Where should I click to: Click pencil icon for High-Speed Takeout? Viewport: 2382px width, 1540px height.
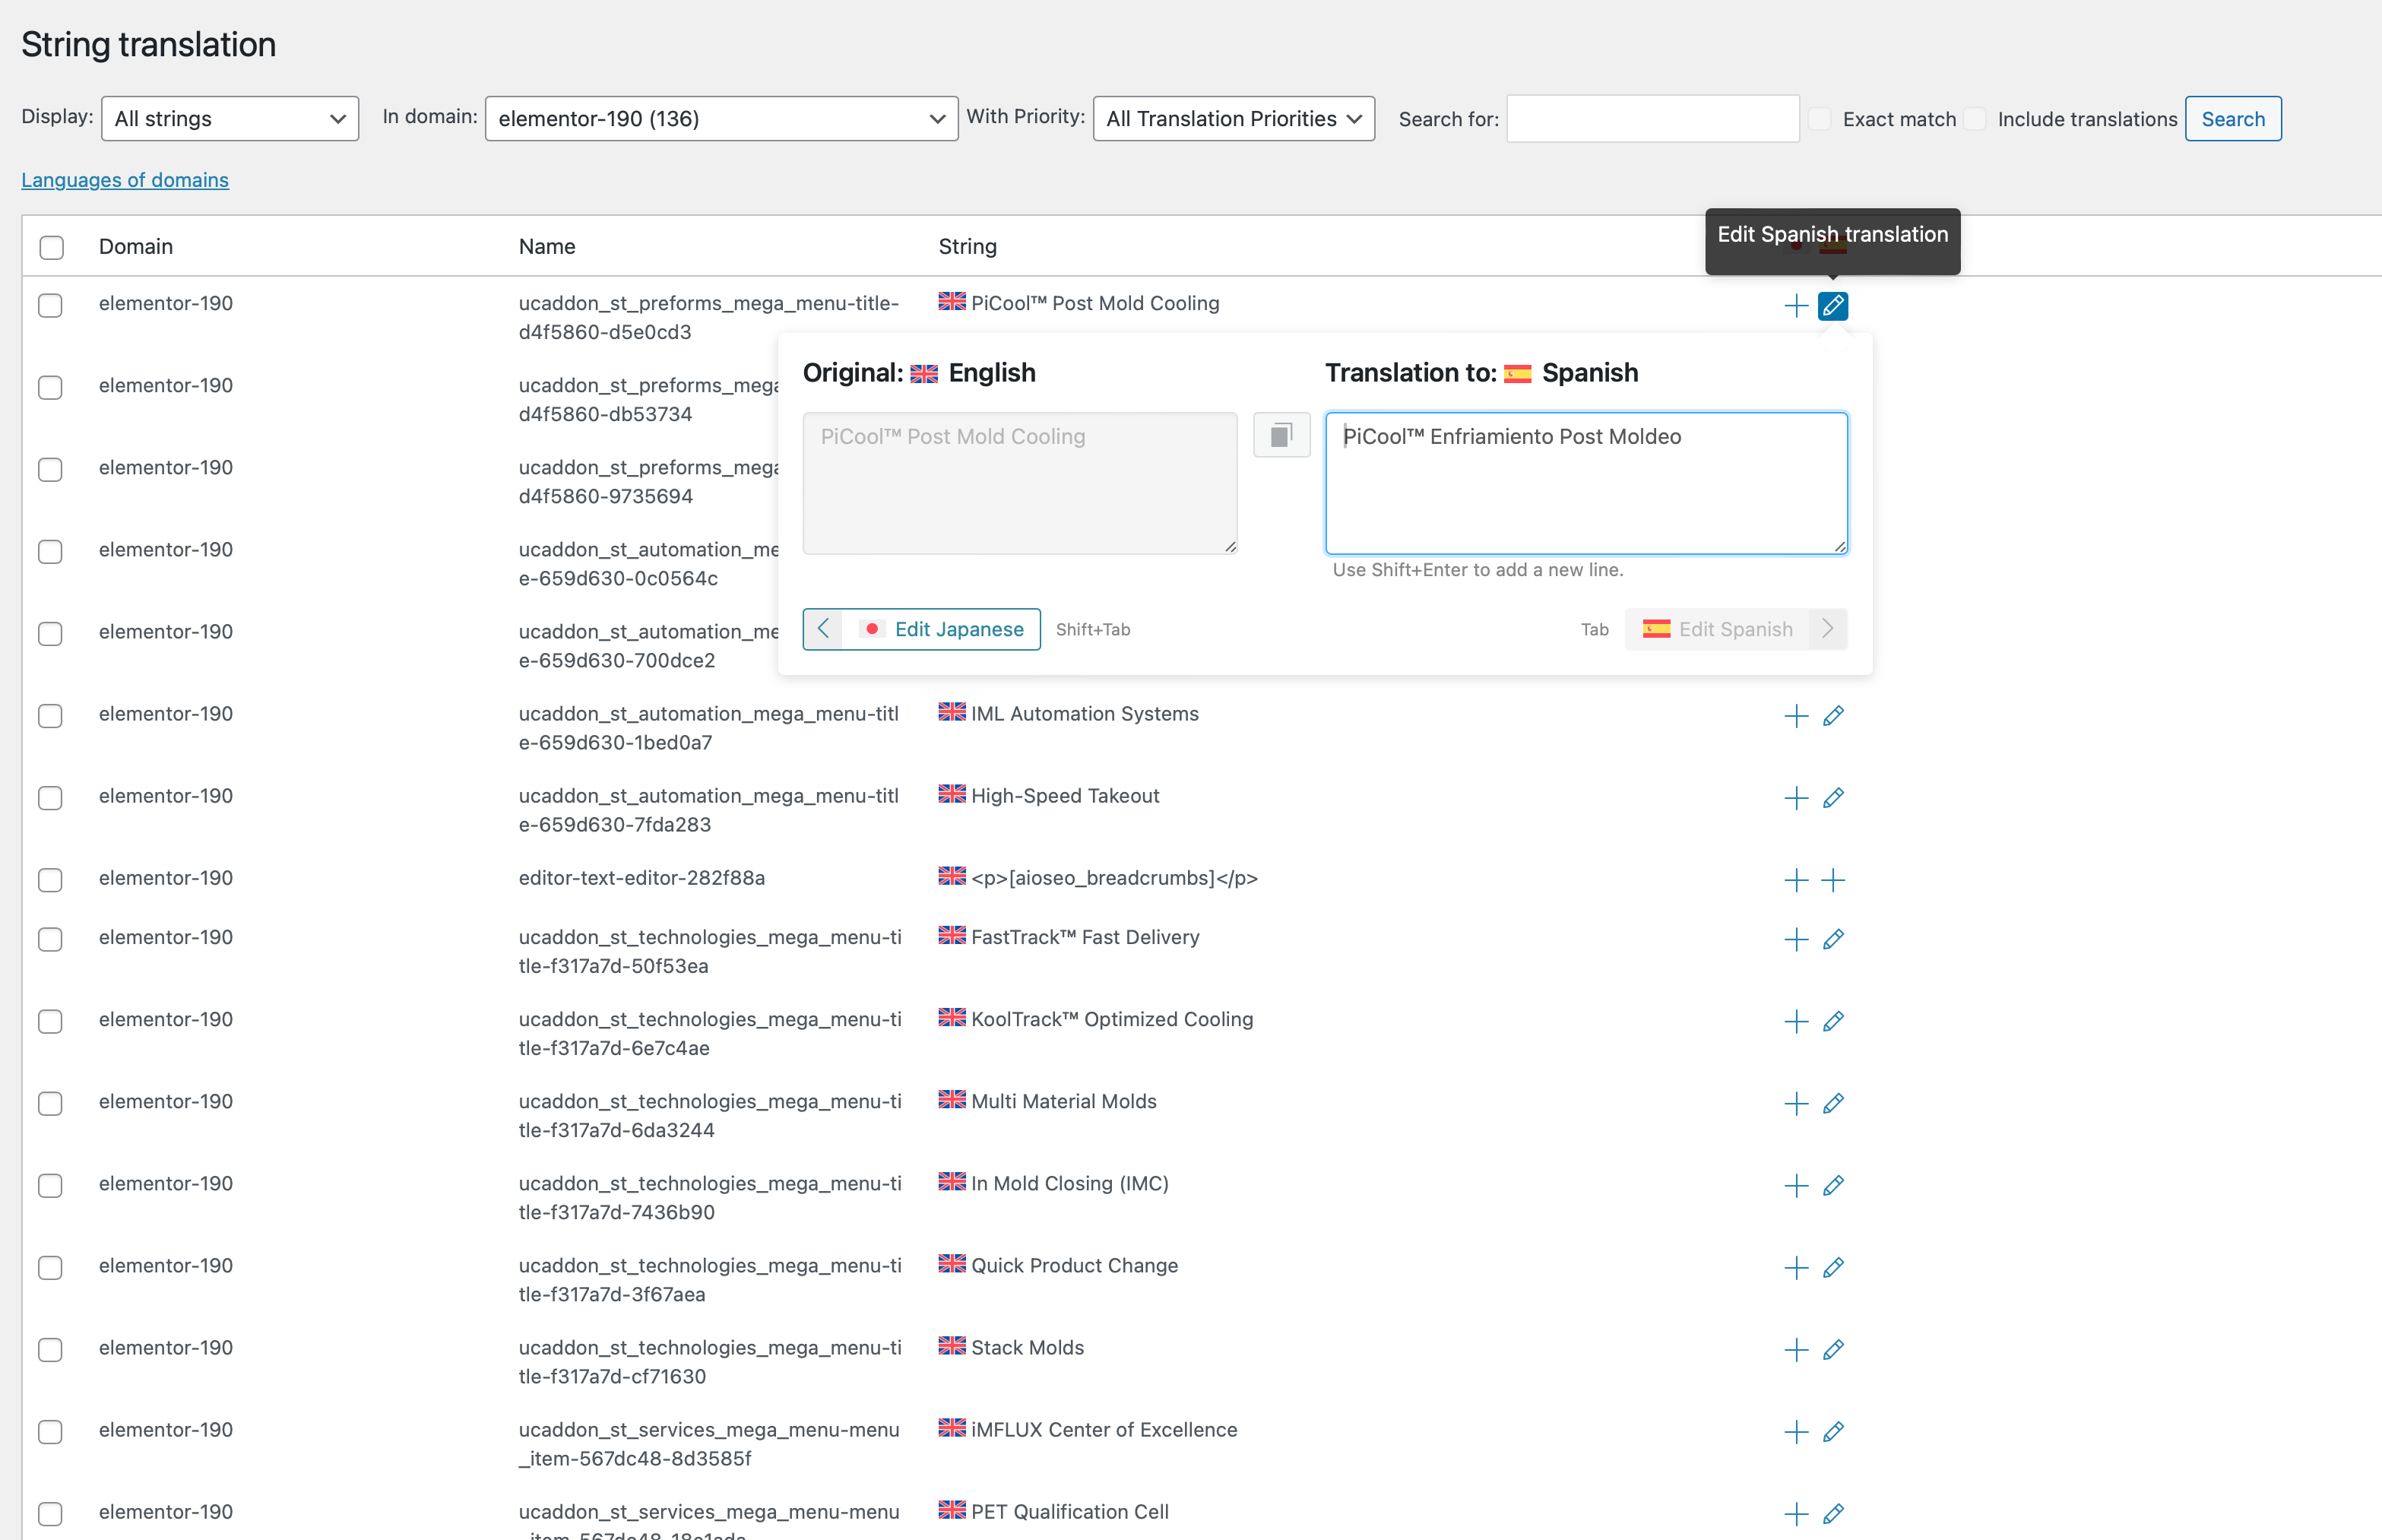[x=1832, y=798]
